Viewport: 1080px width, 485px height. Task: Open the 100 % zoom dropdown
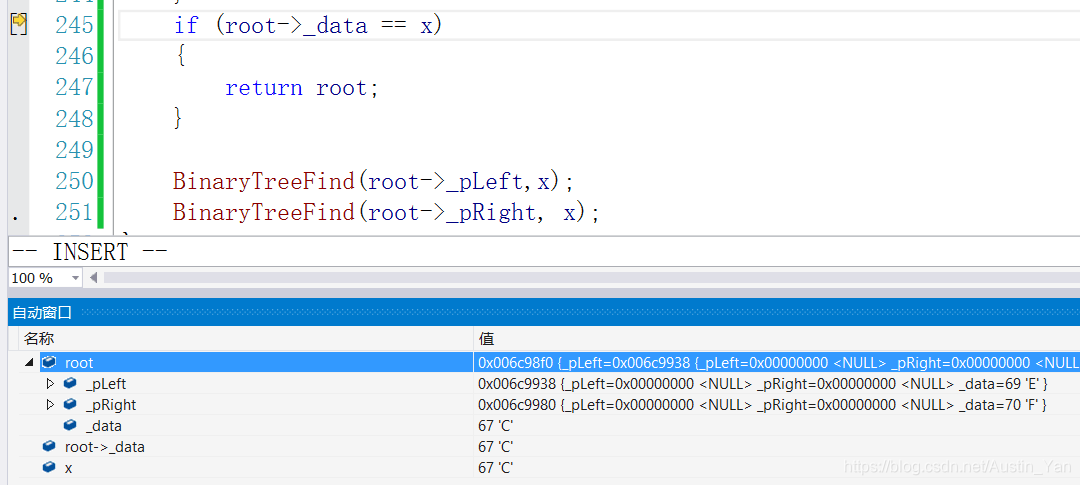coord(75,278)
